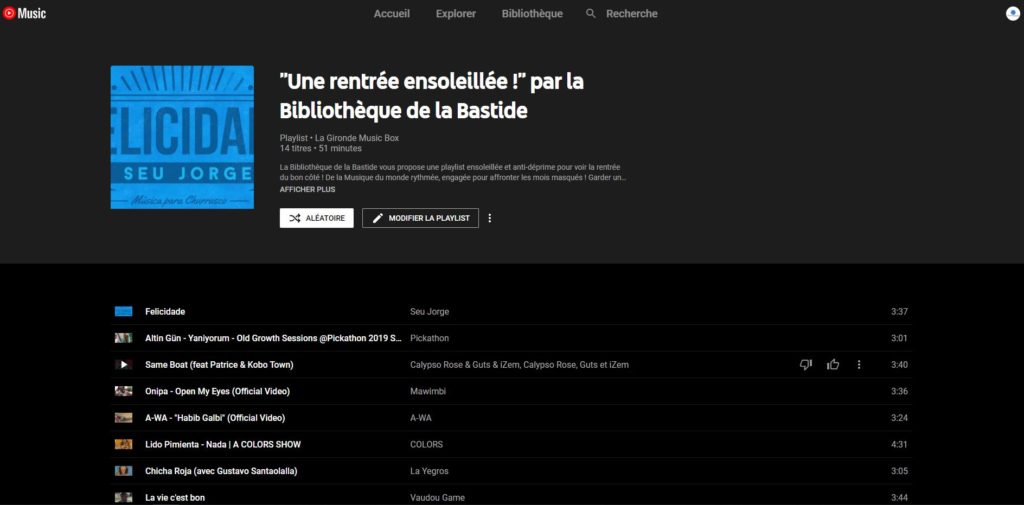Viewport: 1024px width, 505px height.
Task: Click the playlist title heading
Action: (x=432, y=97)
